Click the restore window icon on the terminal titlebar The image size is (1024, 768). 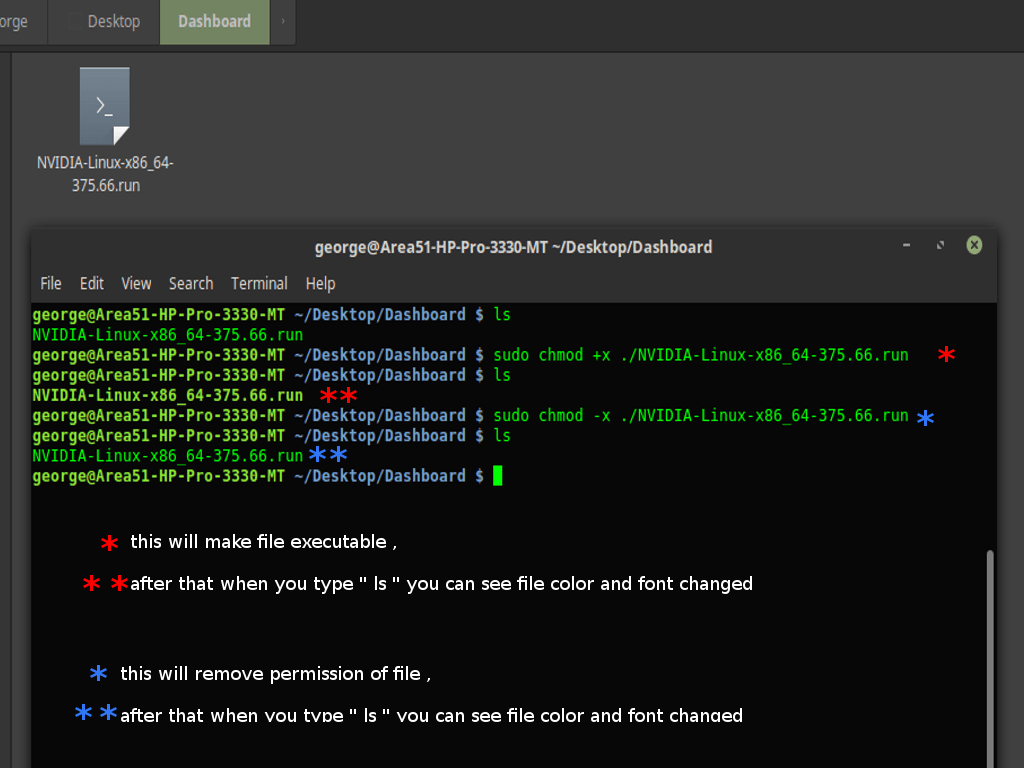(x=940, y=245)
